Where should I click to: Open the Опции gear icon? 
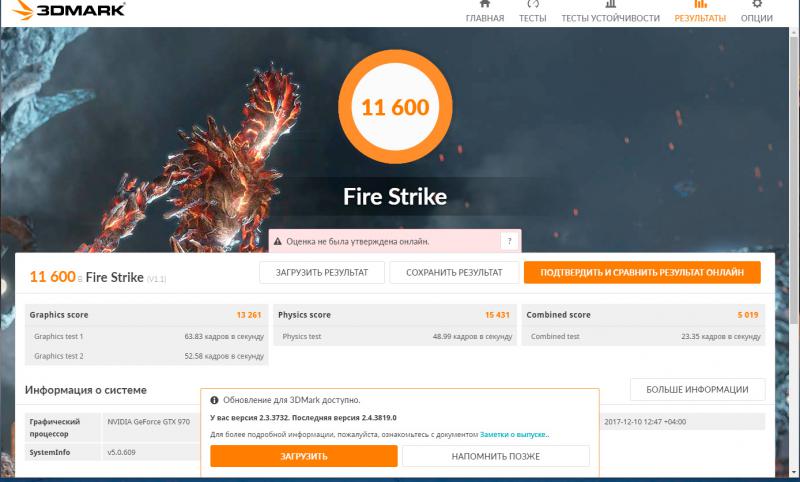(757, 5)
